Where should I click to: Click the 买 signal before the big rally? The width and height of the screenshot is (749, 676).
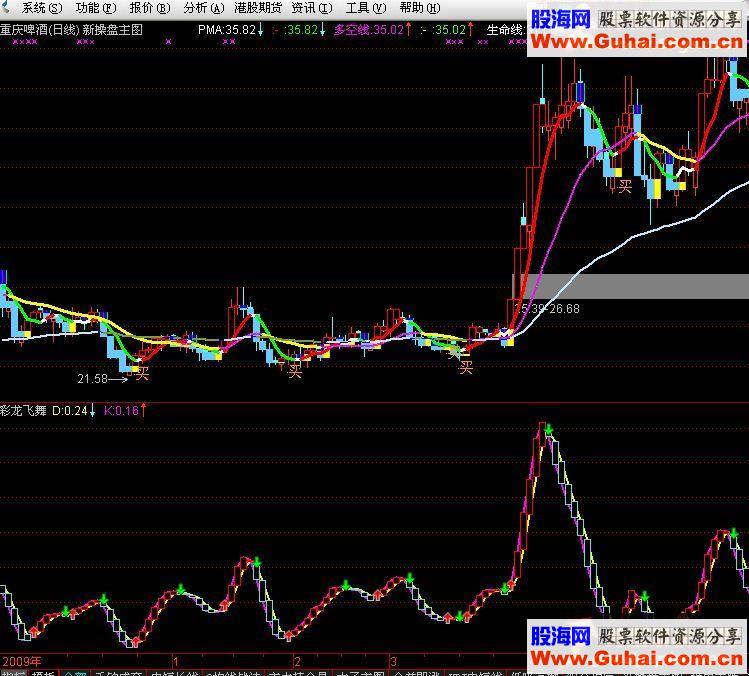[x=466, y=367]
